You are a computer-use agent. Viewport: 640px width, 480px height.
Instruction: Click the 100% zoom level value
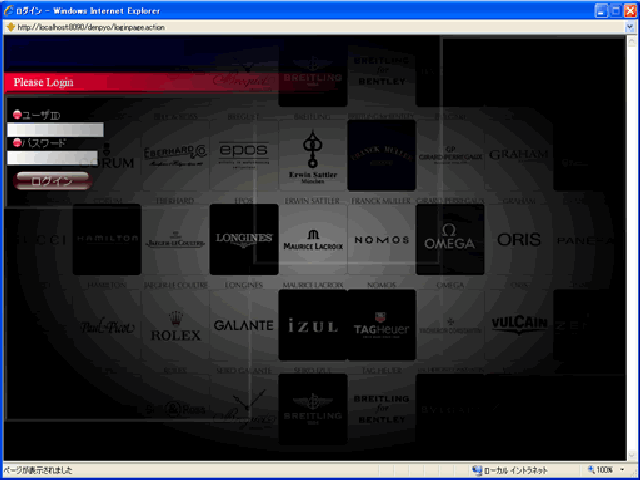click(605, 470)
